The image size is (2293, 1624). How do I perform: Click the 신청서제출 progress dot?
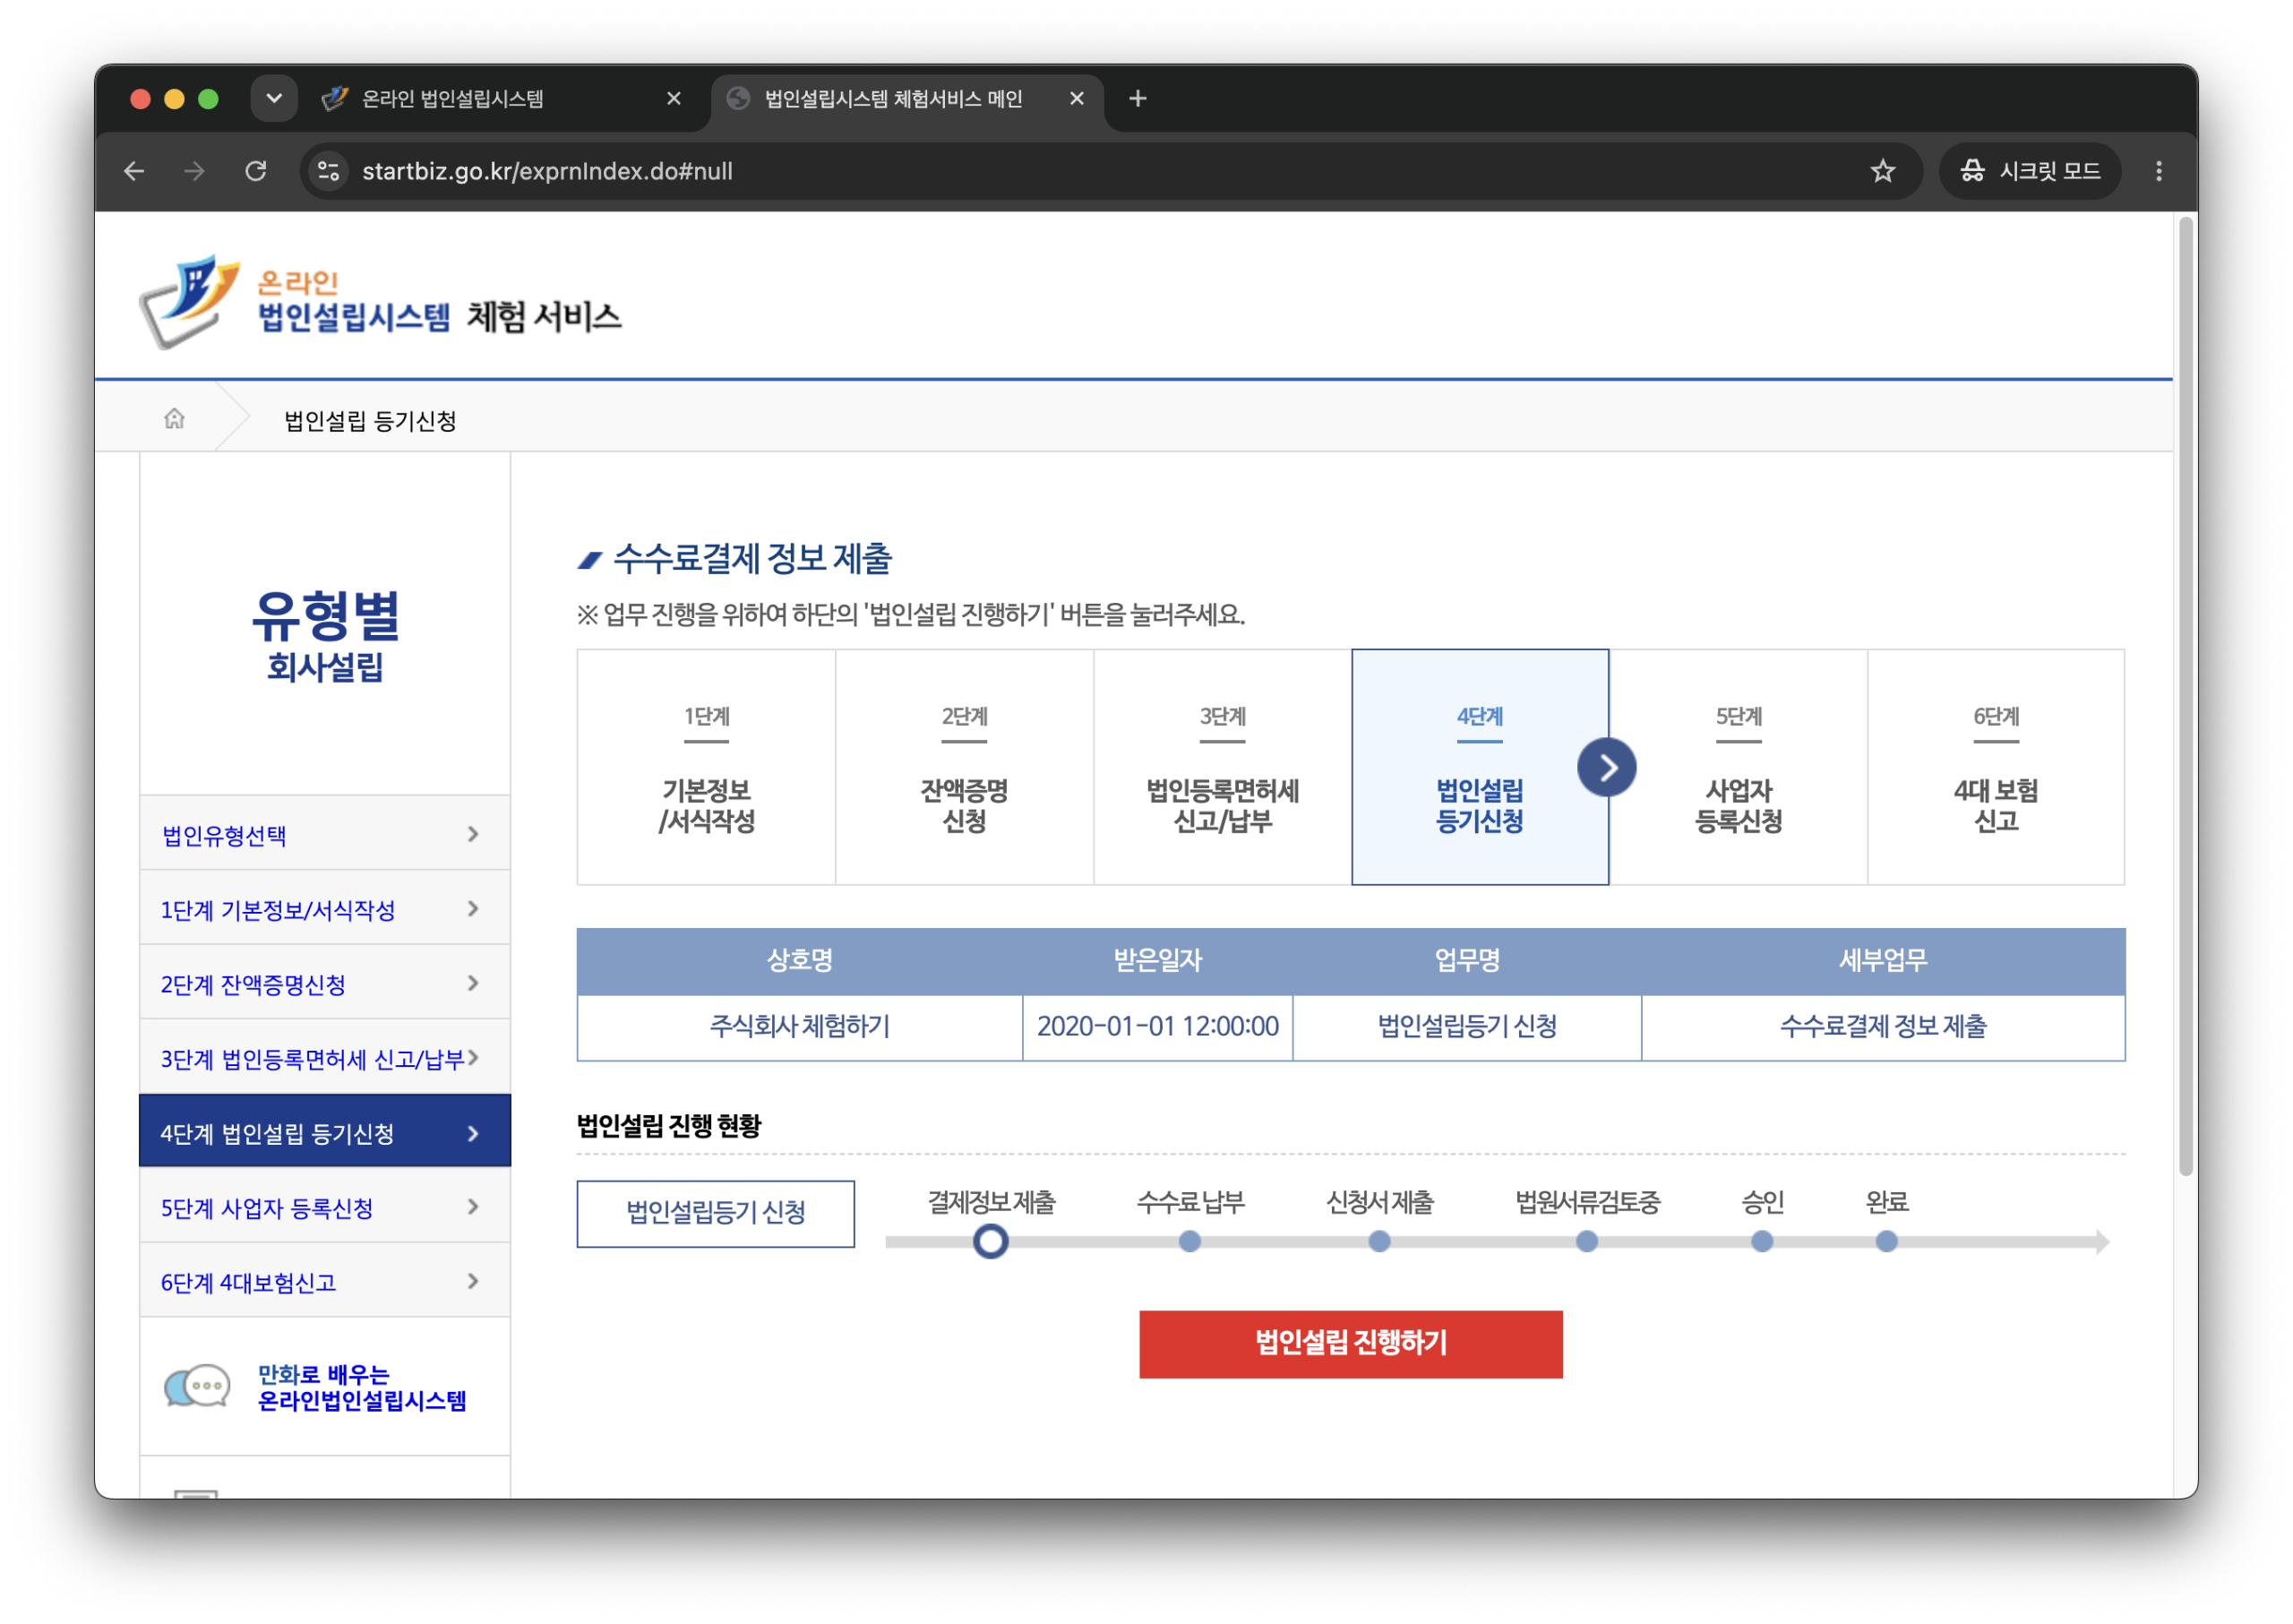1379,1241
